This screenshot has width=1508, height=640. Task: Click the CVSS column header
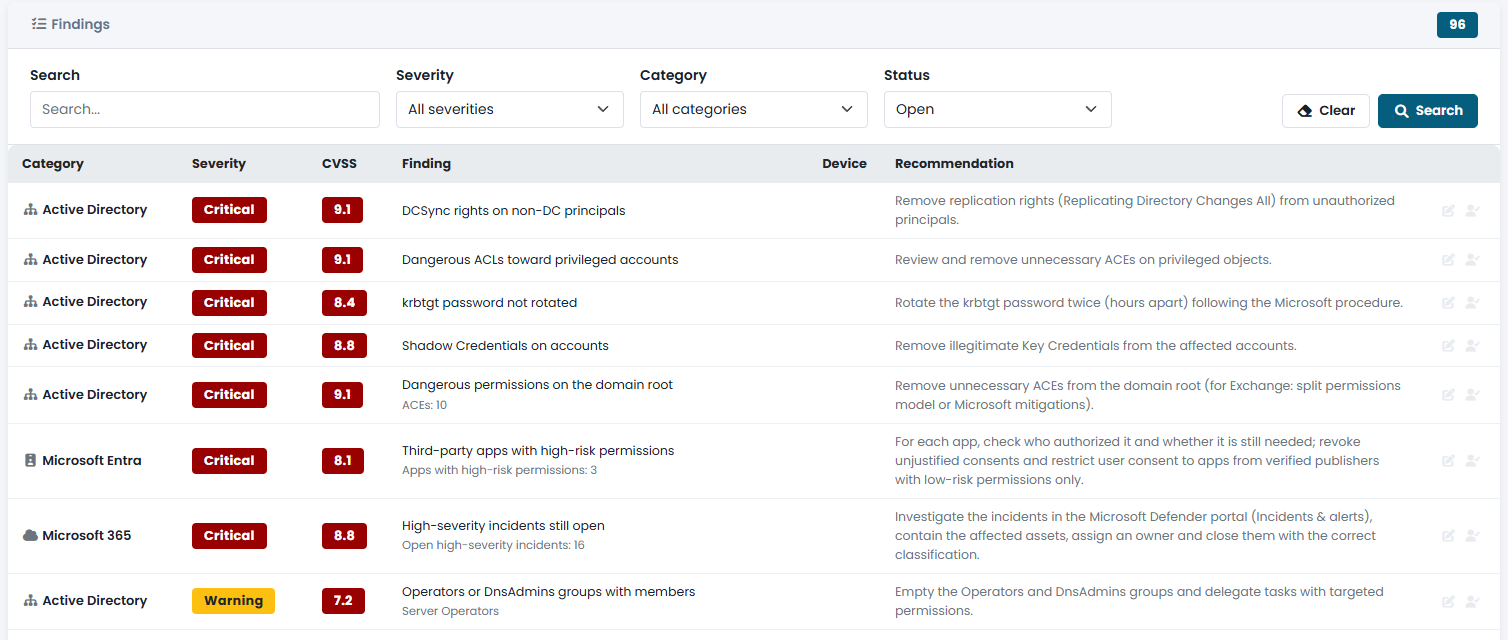(339, 164)
